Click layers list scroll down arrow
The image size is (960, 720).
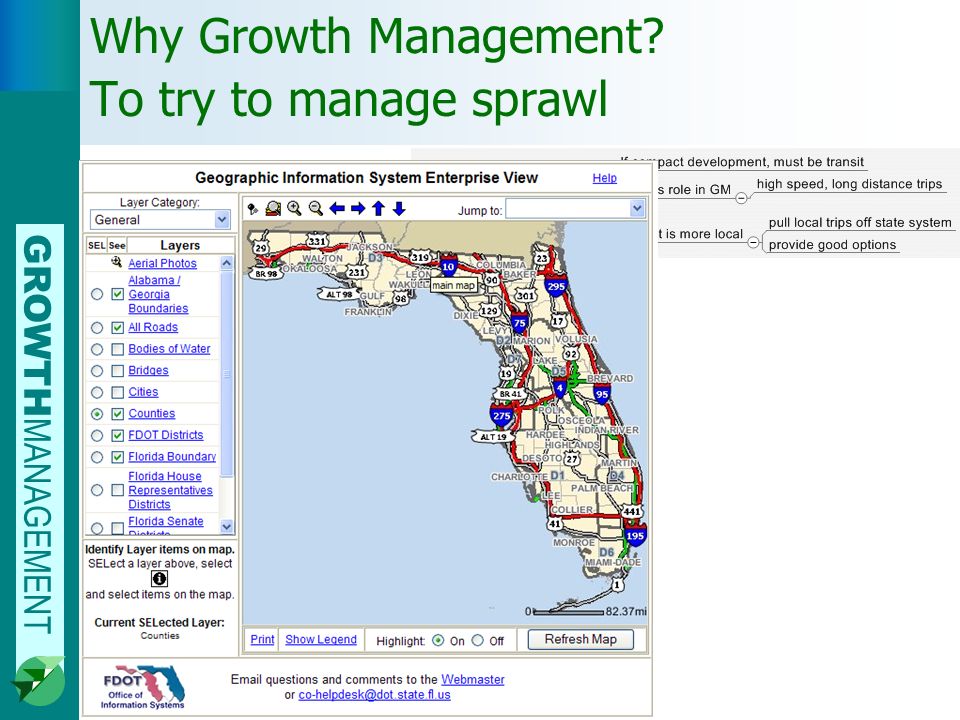[227, 527]
